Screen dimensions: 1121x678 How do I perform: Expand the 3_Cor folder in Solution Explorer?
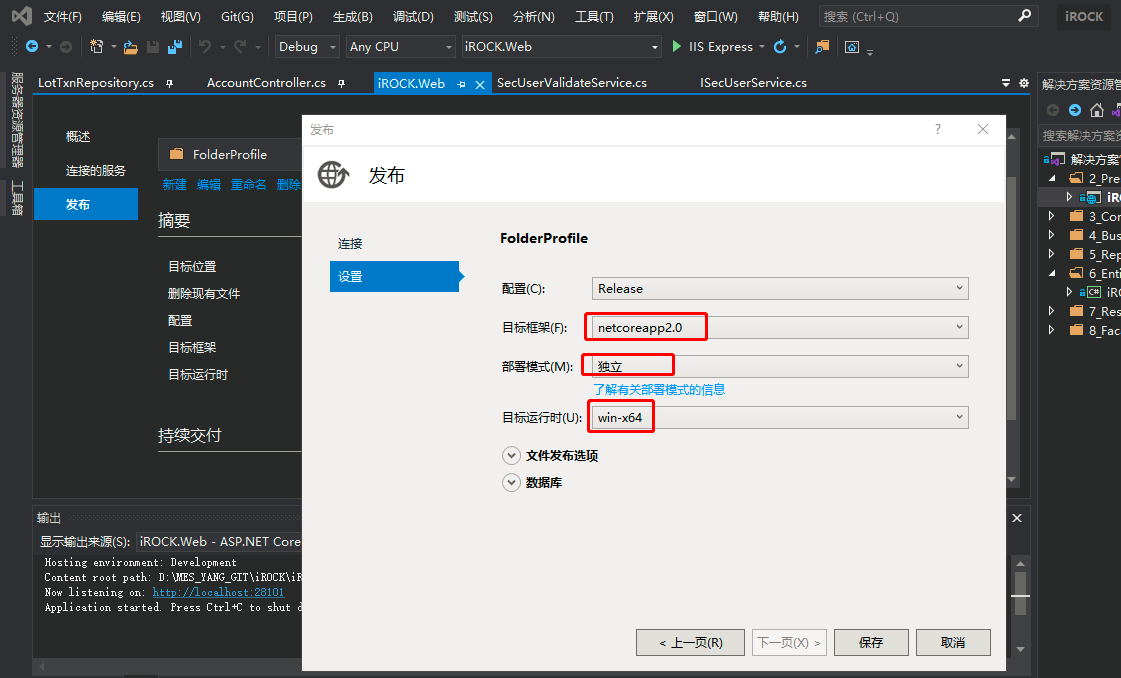1051,216
